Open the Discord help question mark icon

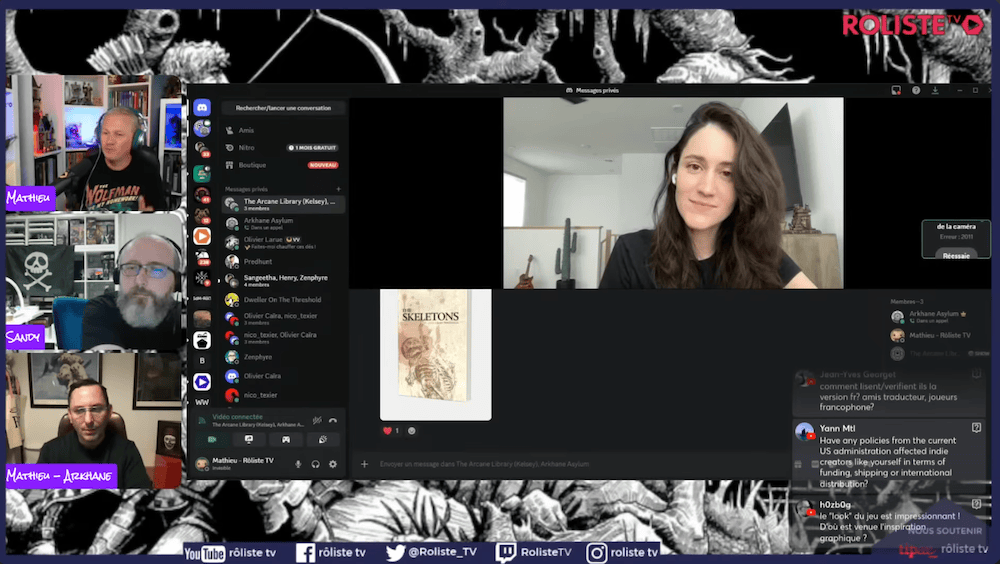click(916, 90)
